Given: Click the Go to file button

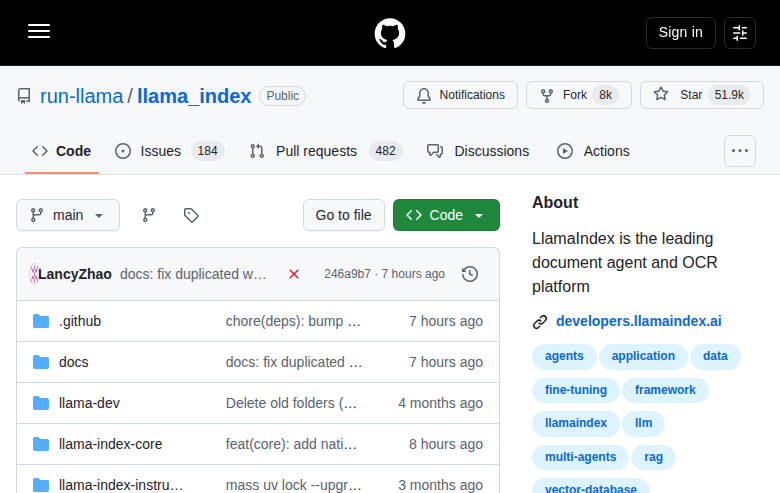Looking at the screenshot, I should pyautogui.click(x=344, y=215).
